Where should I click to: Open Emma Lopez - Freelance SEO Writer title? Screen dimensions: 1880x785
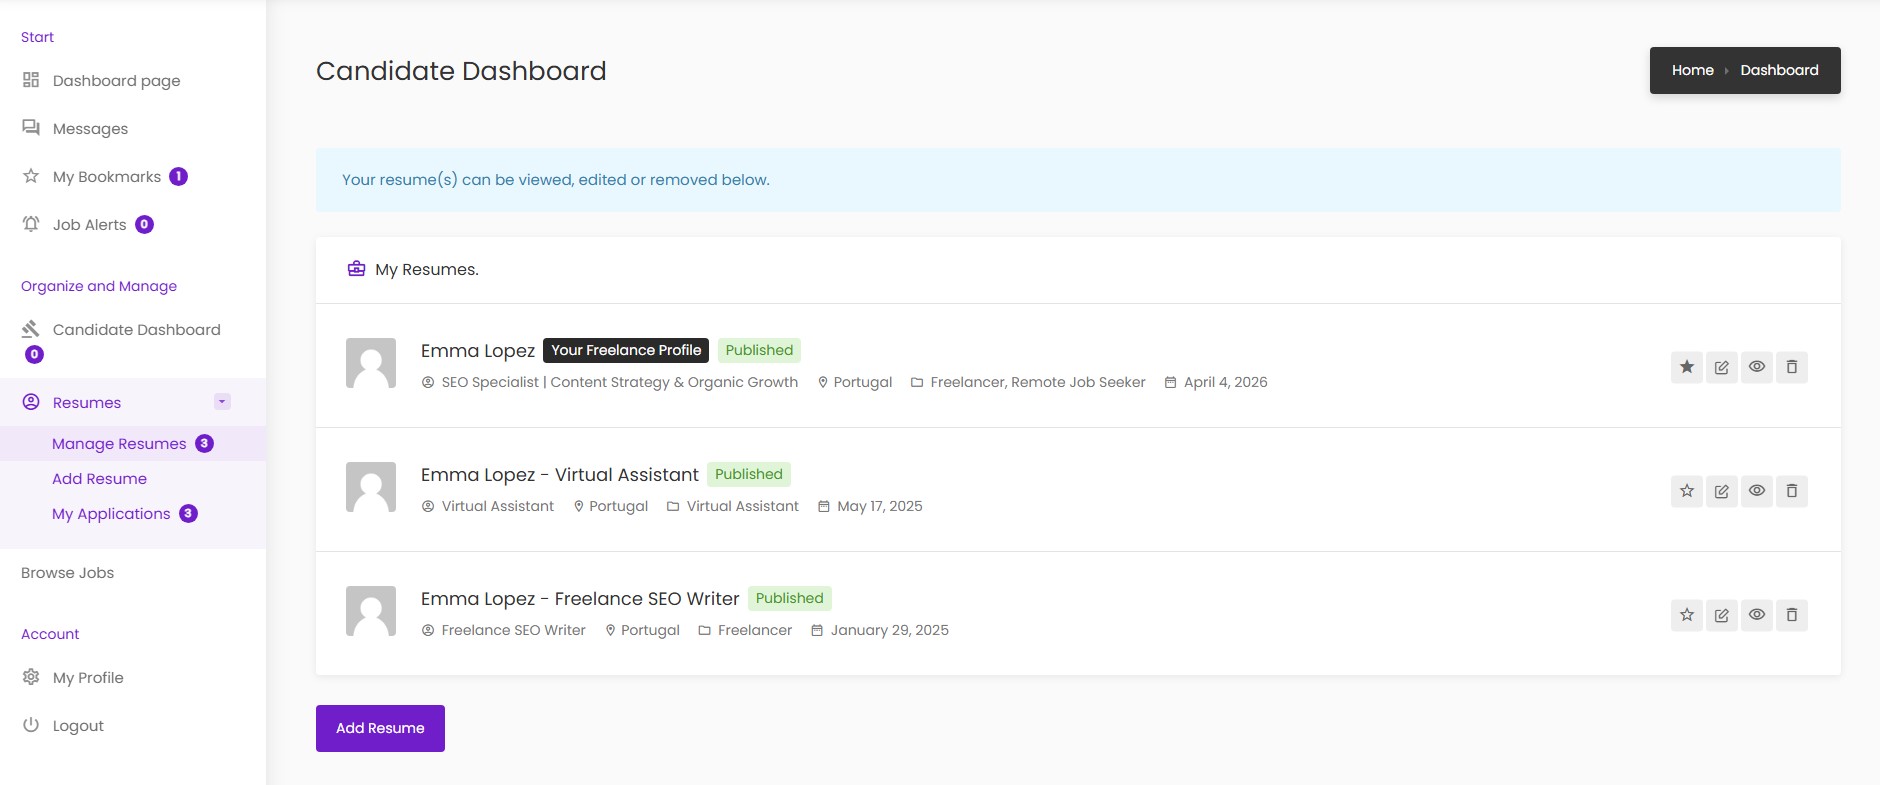(579, 599)
